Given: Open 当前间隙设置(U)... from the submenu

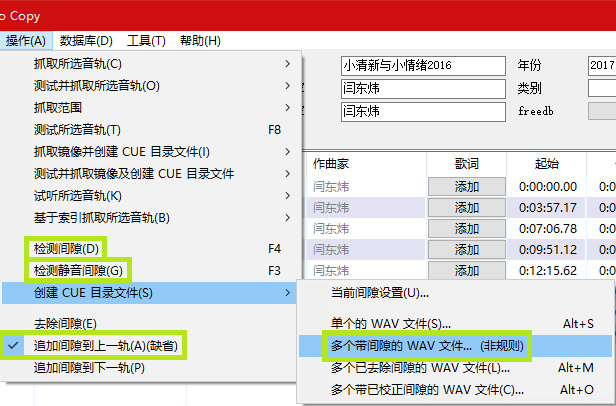Looking at the screenshot, I should (x=380, y=292).
